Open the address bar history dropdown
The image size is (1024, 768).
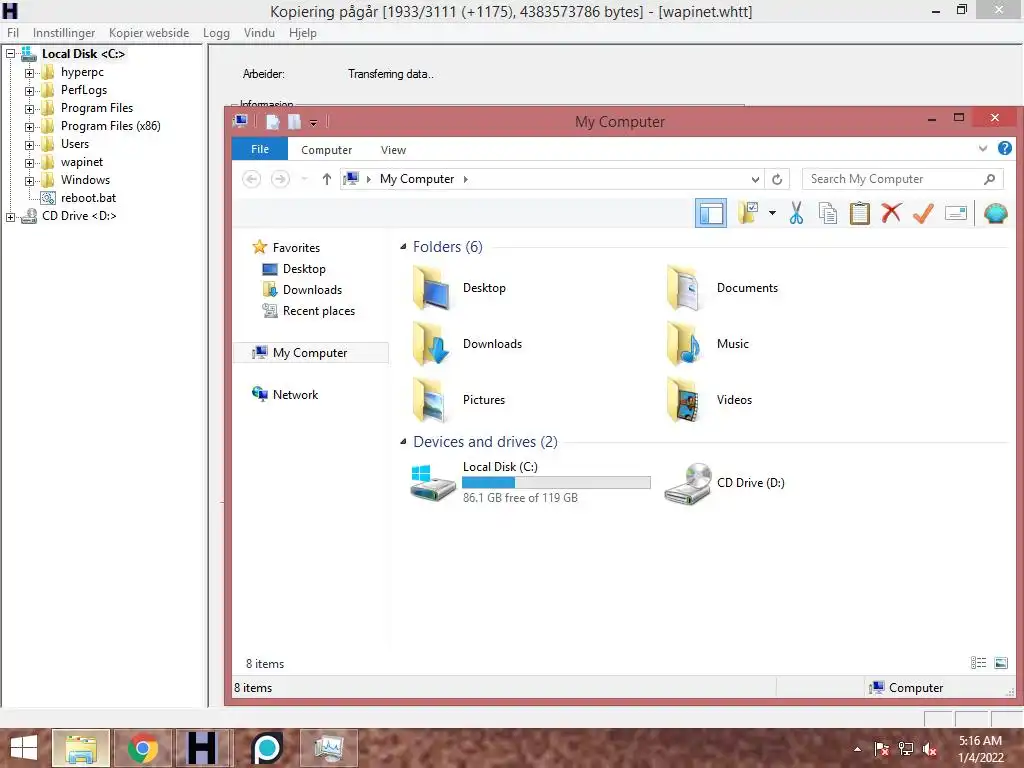click(755, 179)
